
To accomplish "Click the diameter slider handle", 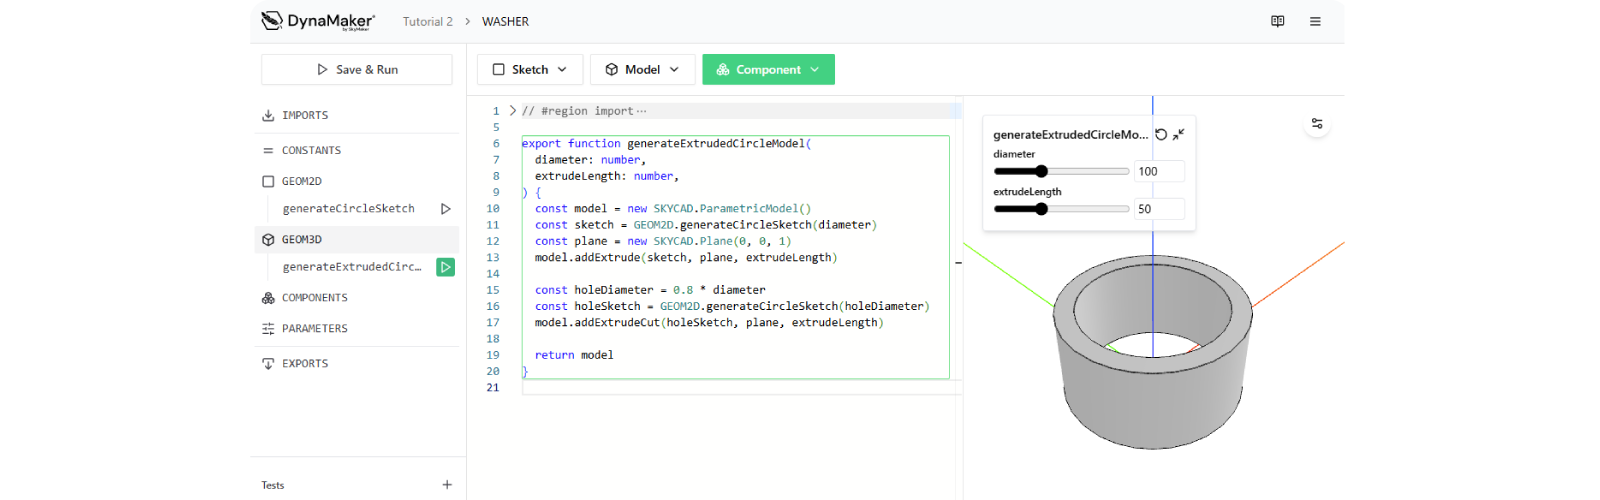I will [x=1041, y=171].
